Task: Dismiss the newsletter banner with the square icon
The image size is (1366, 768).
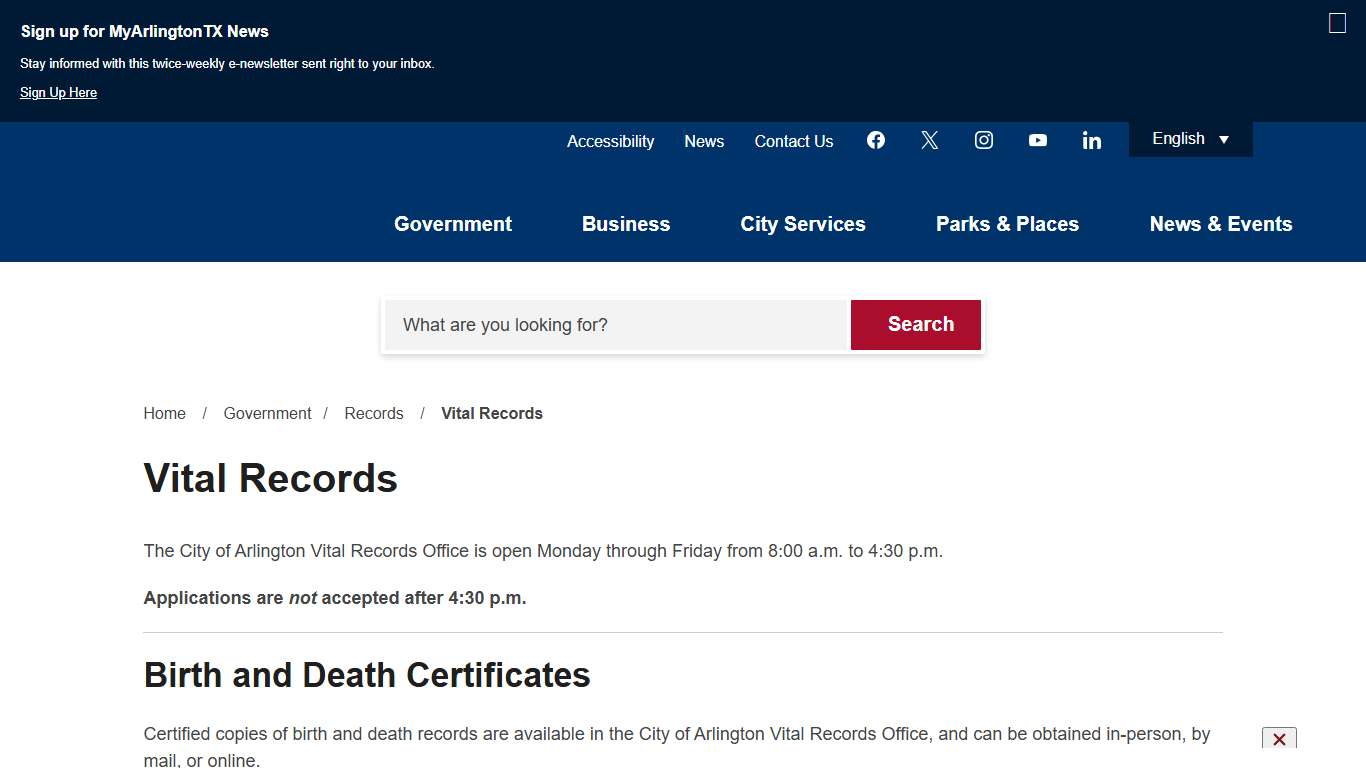Action: pos(1336,22)
